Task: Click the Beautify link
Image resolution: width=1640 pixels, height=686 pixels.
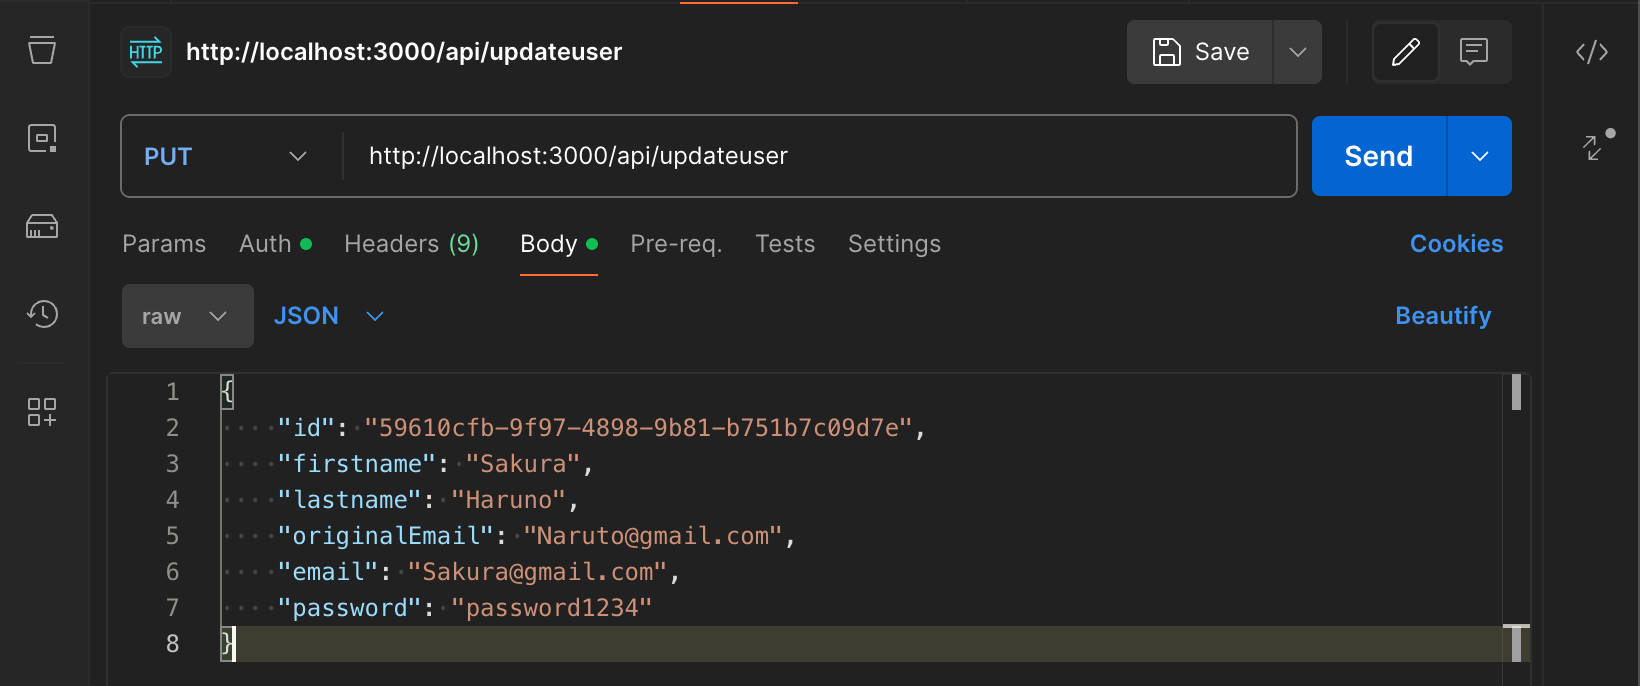Action: tap(1443, 316)
